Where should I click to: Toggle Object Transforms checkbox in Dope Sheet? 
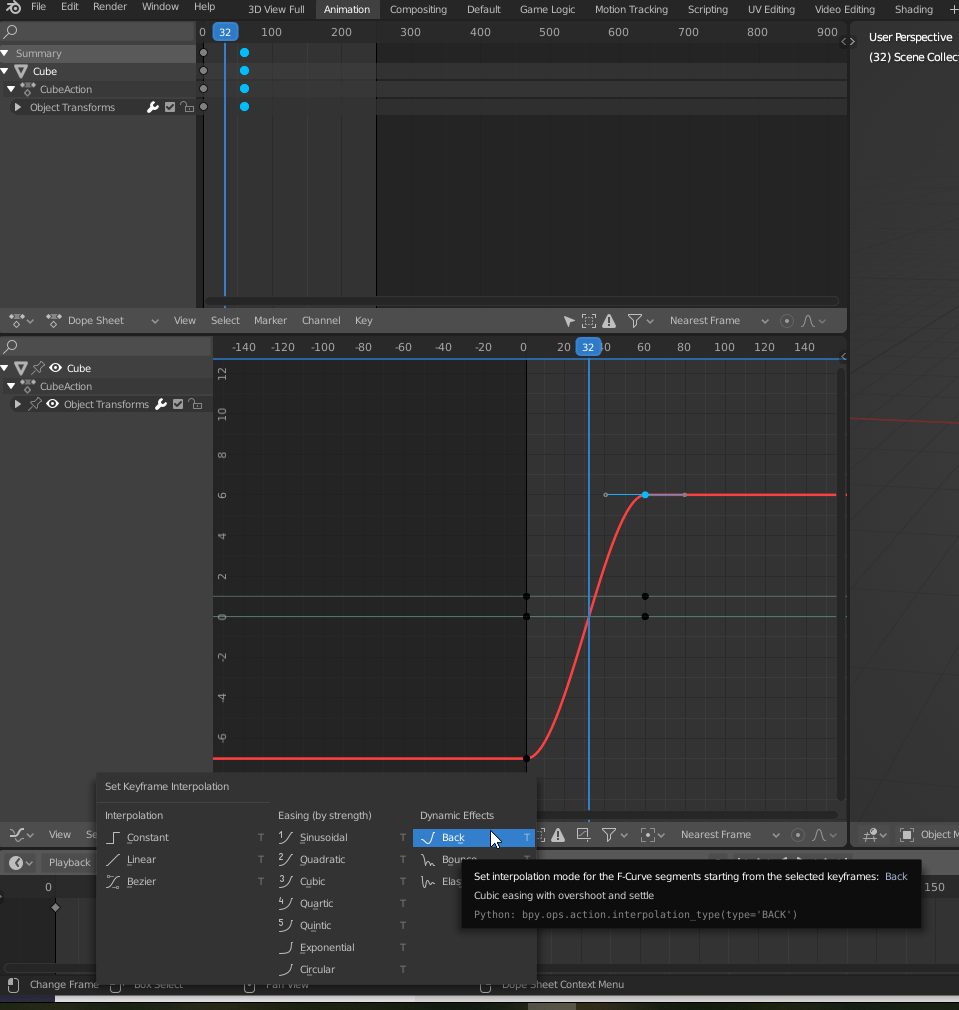pos(170,107)
